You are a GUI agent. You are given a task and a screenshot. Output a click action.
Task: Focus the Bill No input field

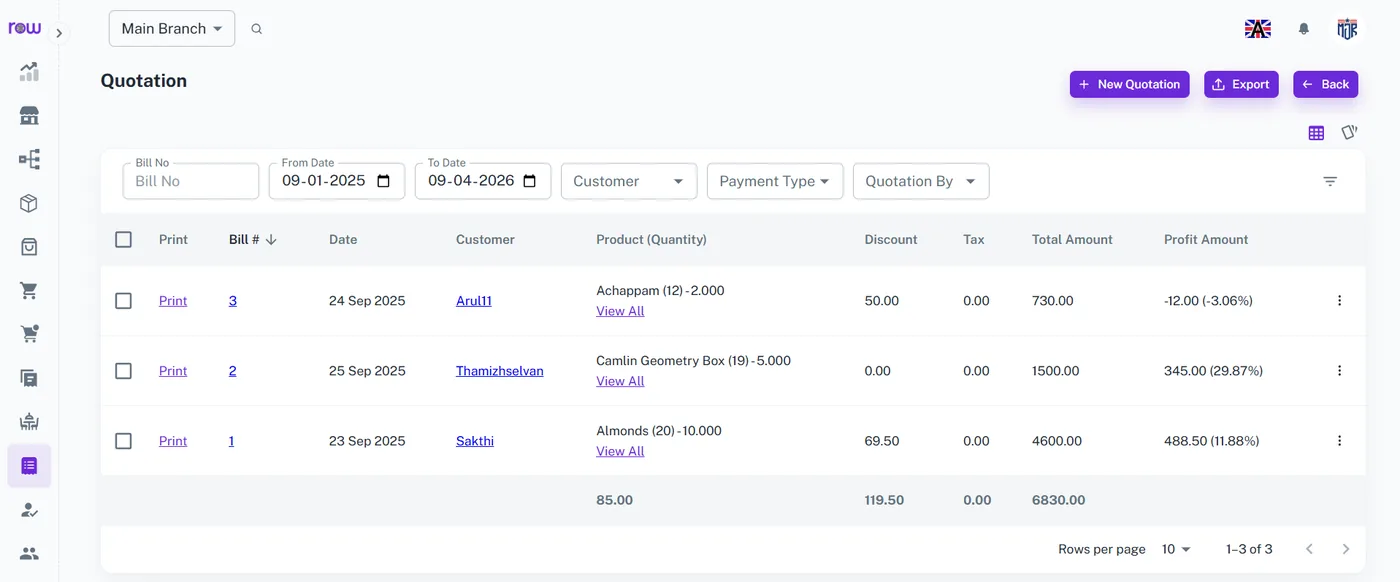191,181
